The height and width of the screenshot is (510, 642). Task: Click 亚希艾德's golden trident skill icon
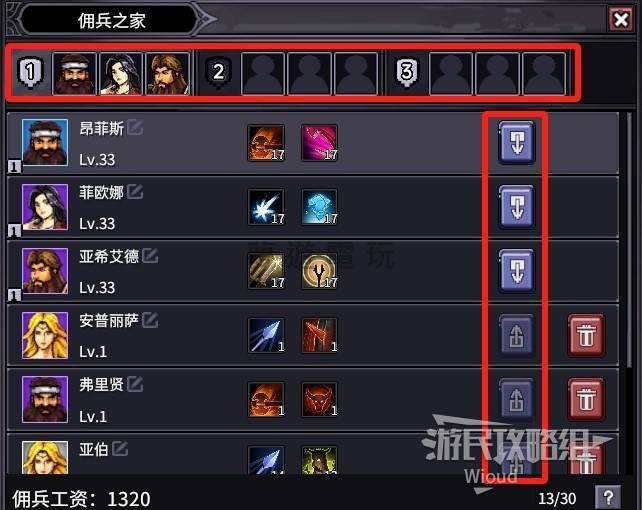pos(319,271)
